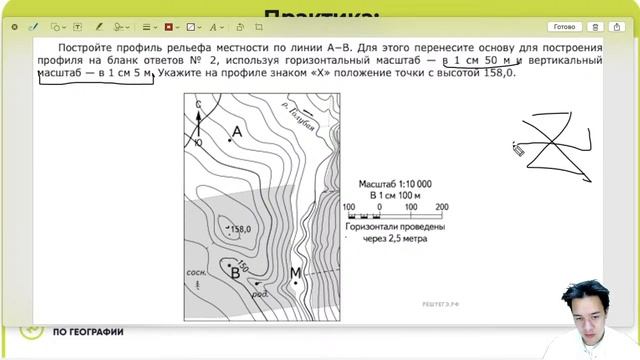Open the red border color picker
The height and width of the screenshot is (360, 640).
pyautogui.click(x=171, y=27)
